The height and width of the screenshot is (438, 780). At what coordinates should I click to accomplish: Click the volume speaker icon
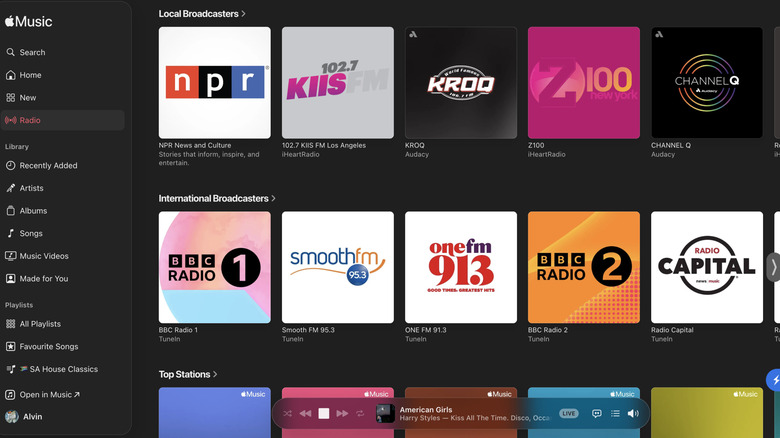[x=633, y=414]
